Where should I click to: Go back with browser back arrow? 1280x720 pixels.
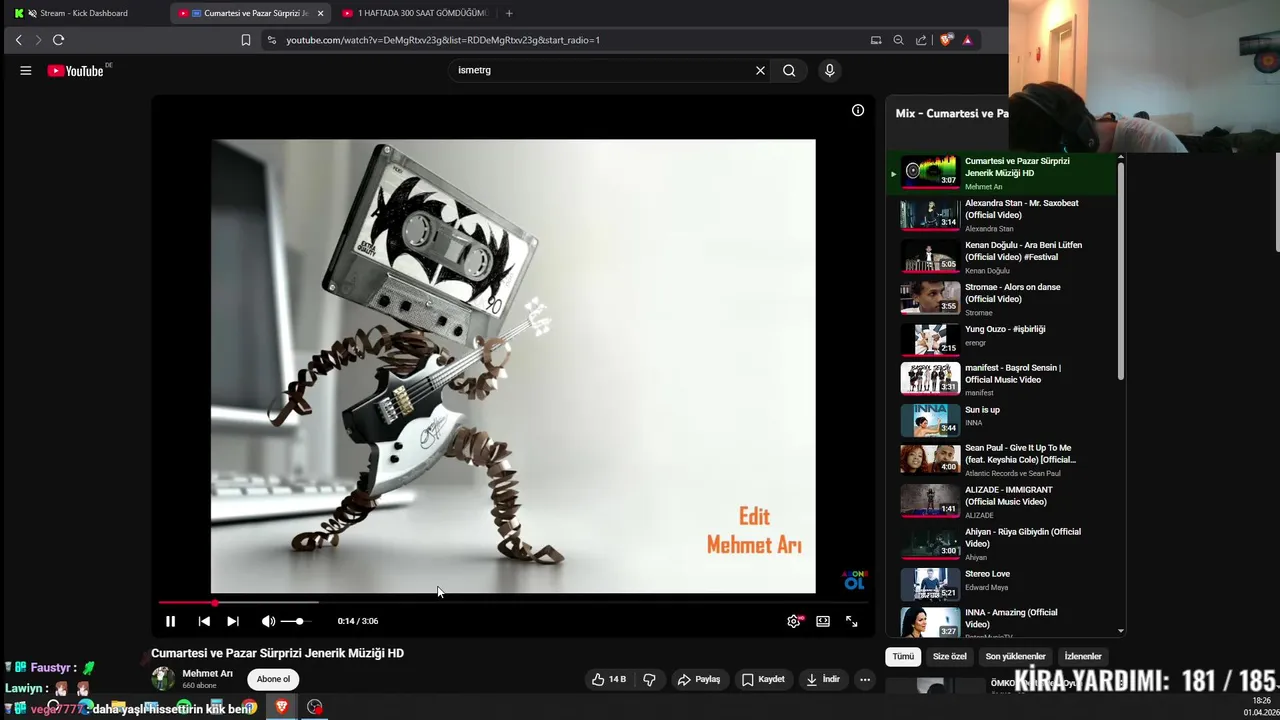pyautogui.click(x=18, y=40)
